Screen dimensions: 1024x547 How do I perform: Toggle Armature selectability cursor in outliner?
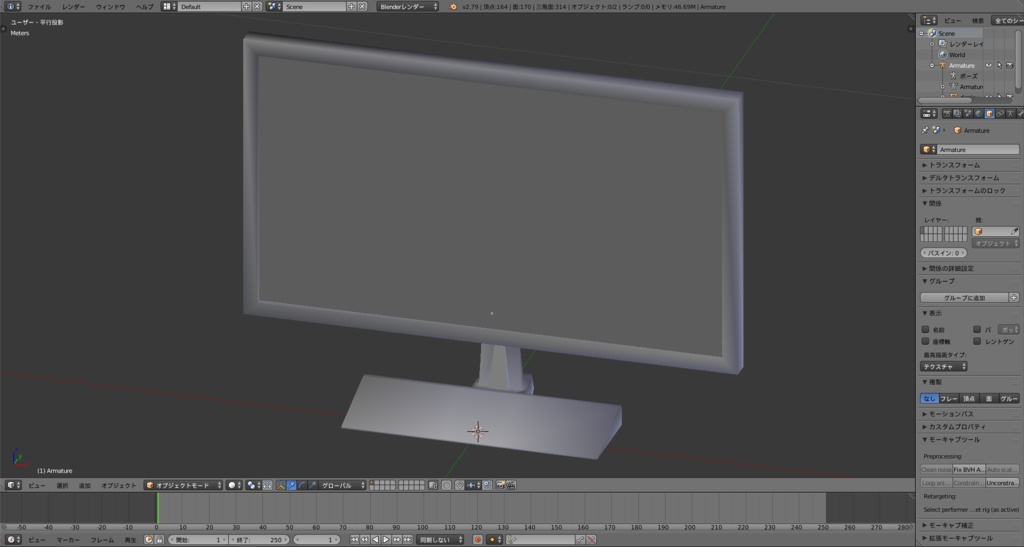coord(999,65)
